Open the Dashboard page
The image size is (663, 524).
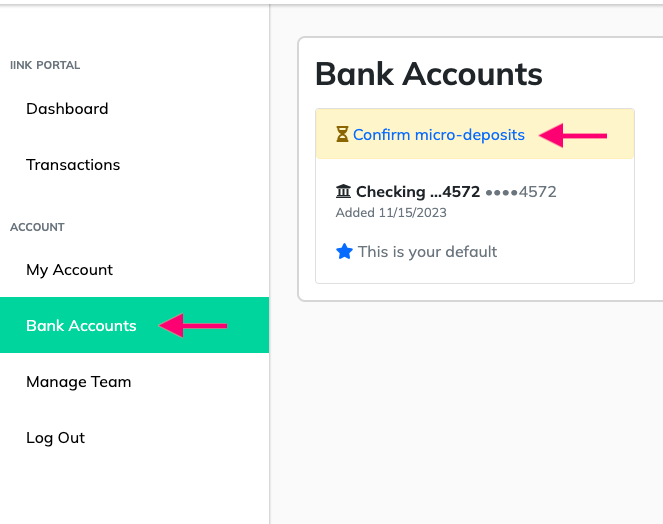click(x=67, y=109)
